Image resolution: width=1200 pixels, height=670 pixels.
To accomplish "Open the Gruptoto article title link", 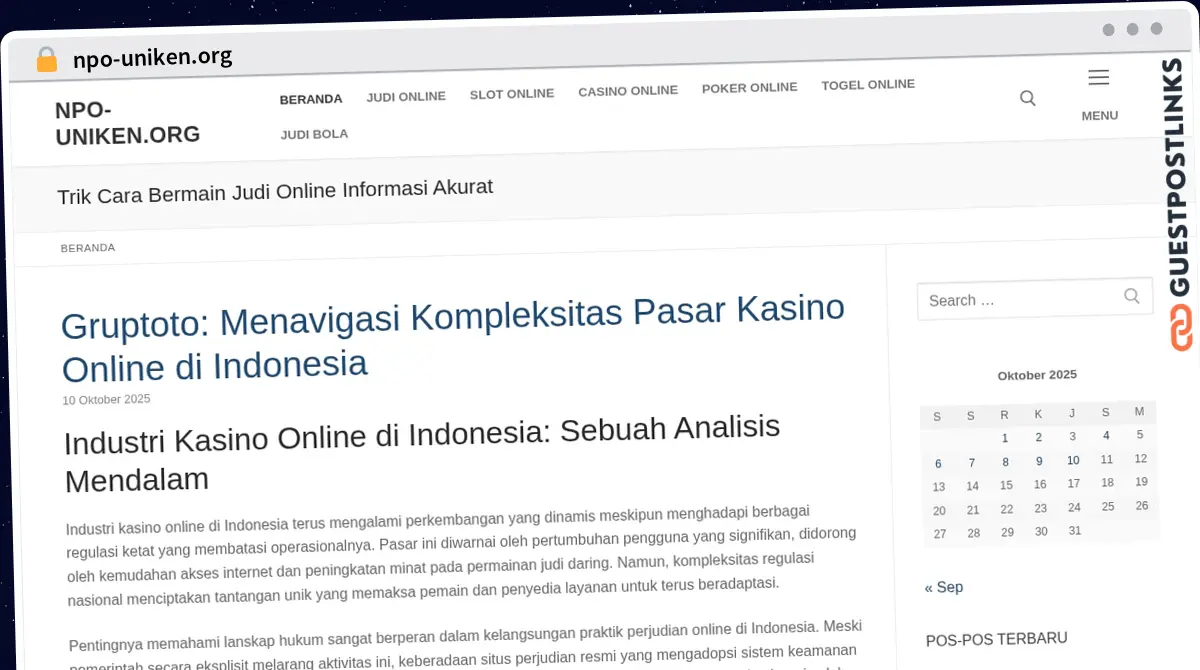I will [x=453, y=338].
